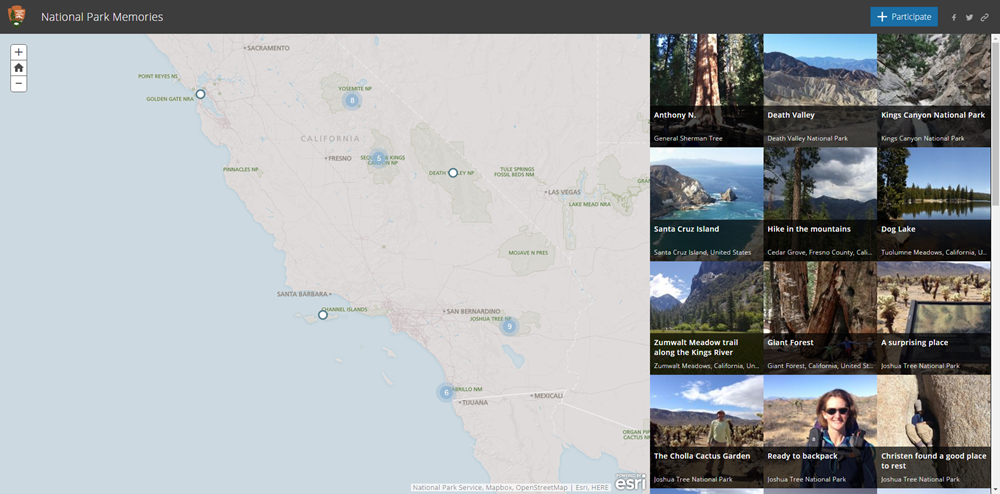
Task: Click the Tijuana label on the map
Action: 475,402
